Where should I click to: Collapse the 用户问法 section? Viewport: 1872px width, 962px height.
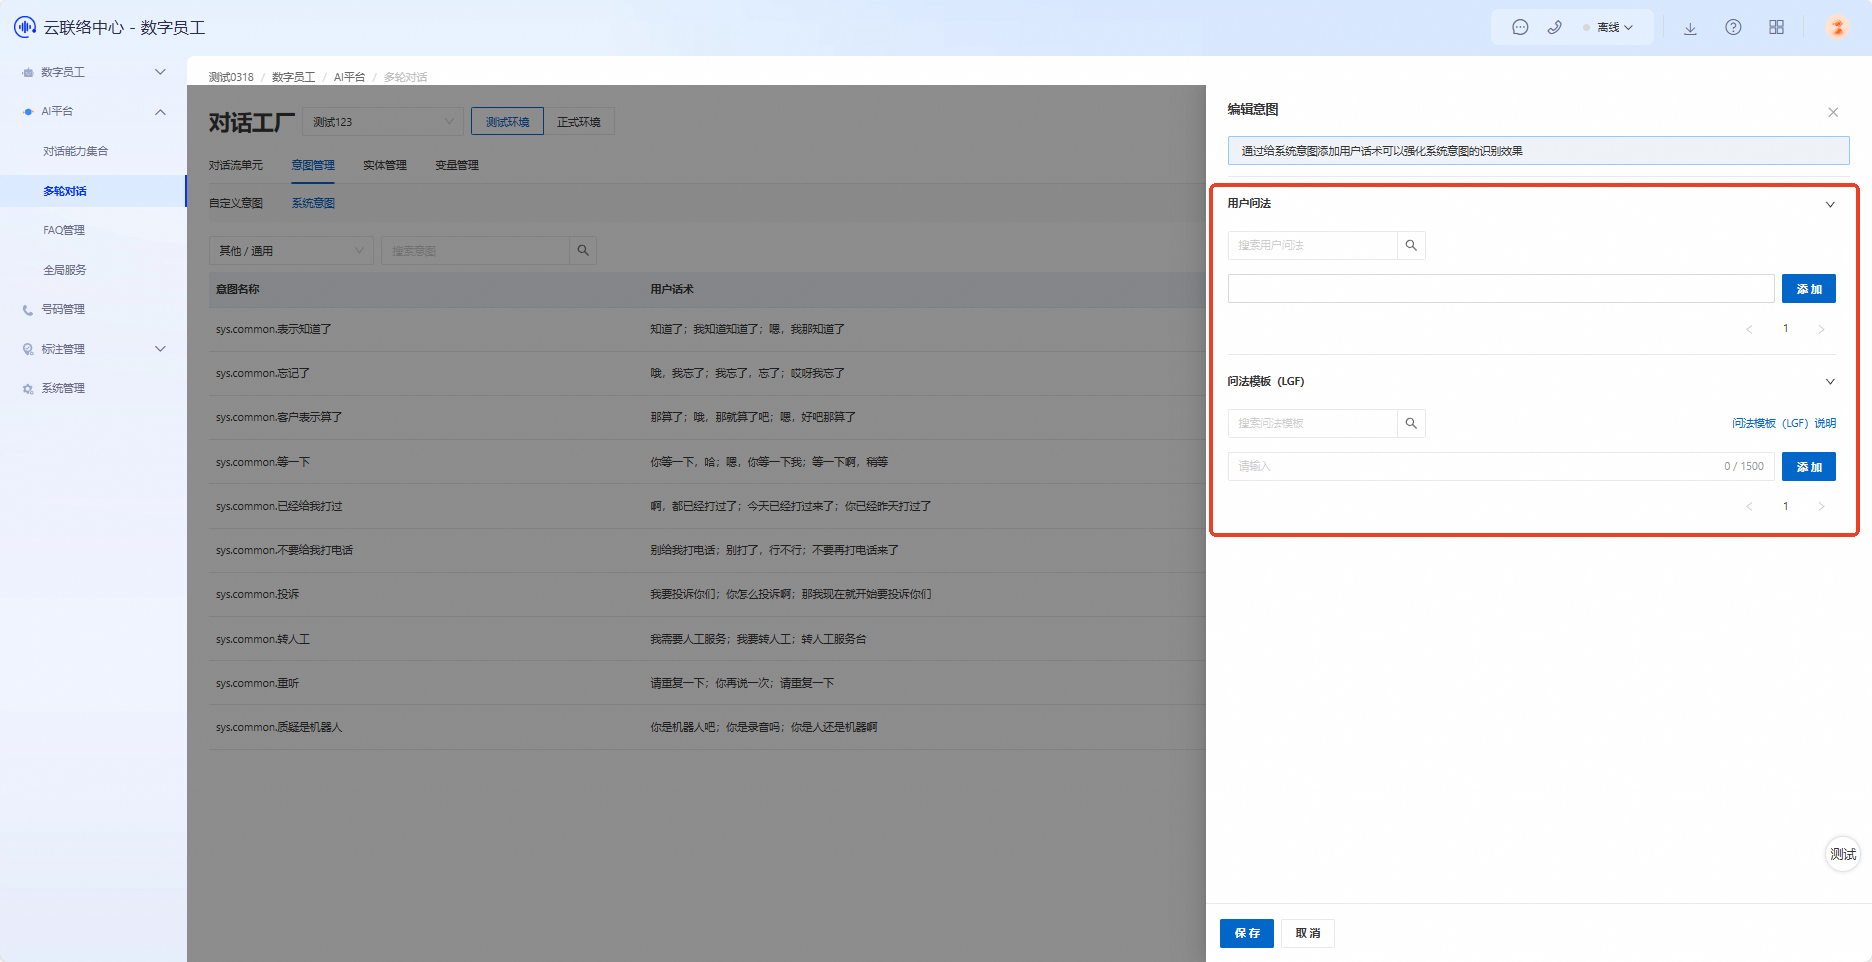[1830, 204]
